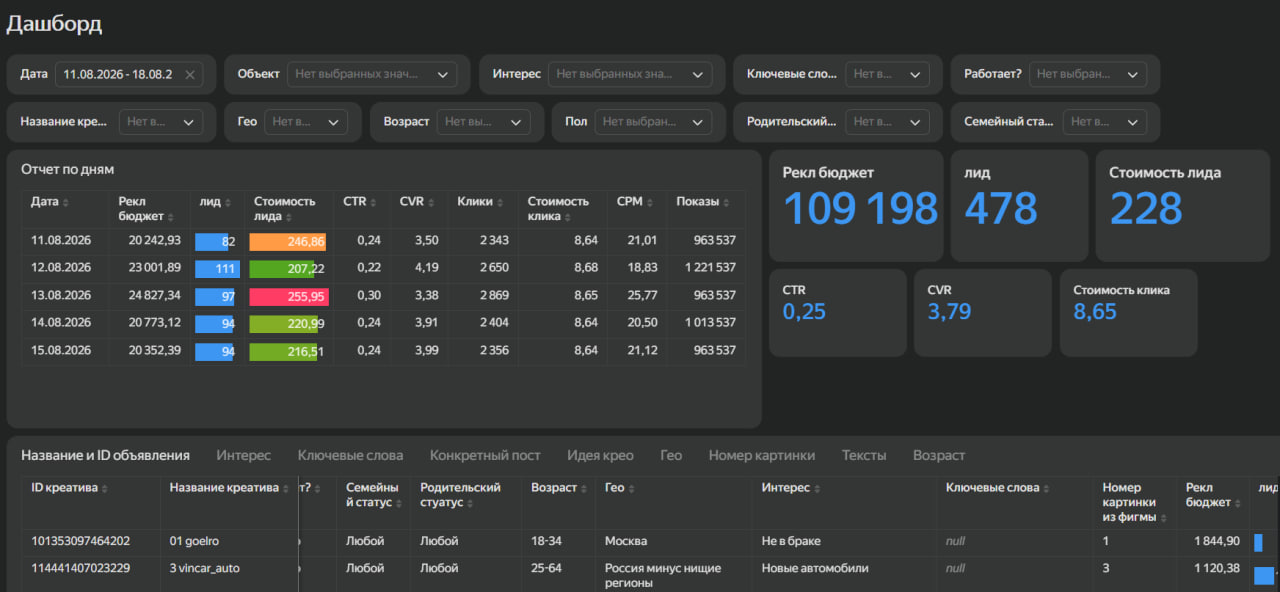The height and width of the screenshot is (592, 1280).
Task: Open the Объект filter dropdown
Action: [x=372, y=74]
